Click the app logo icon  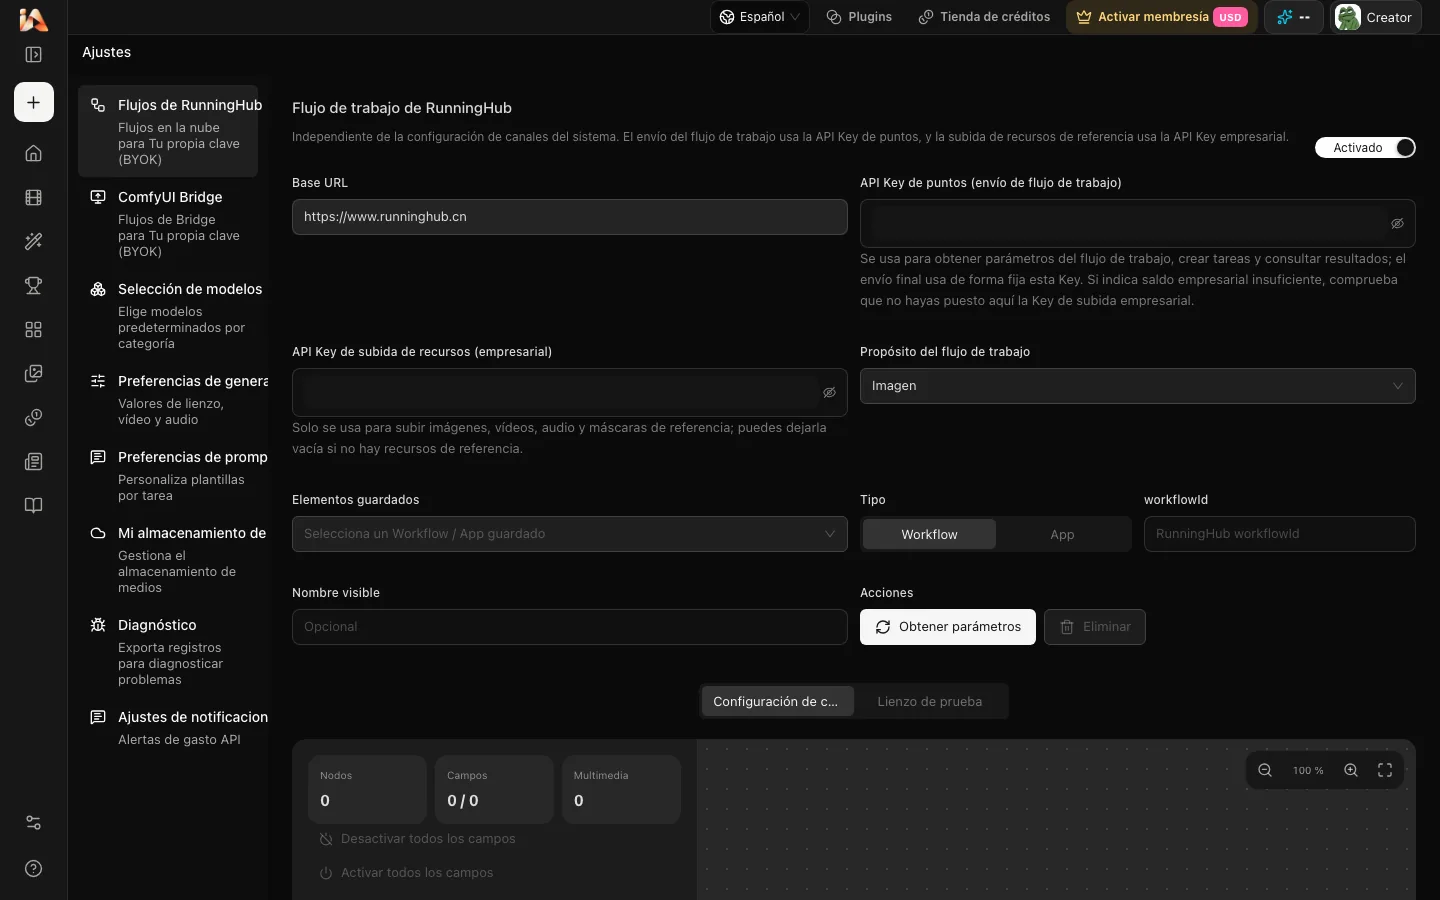click(x=33, y=19)
